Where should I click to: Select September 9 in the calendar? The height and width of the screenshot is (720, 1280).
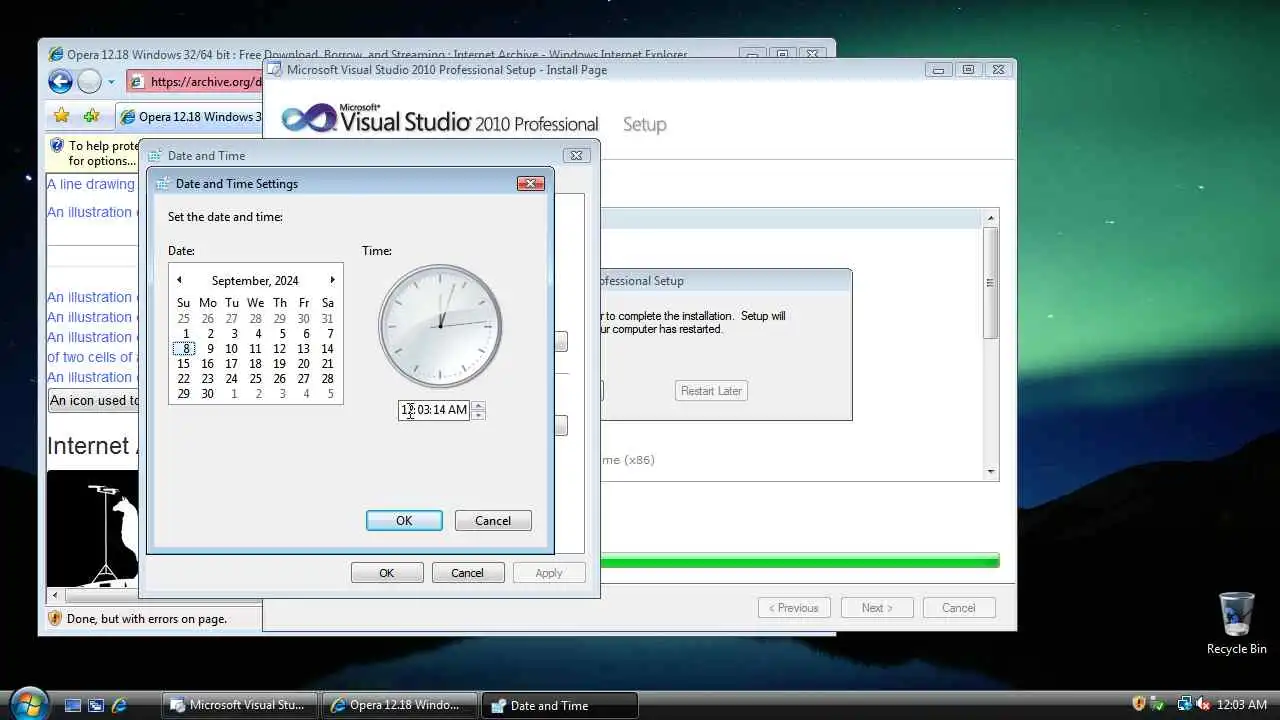click(x=209, y=349)
